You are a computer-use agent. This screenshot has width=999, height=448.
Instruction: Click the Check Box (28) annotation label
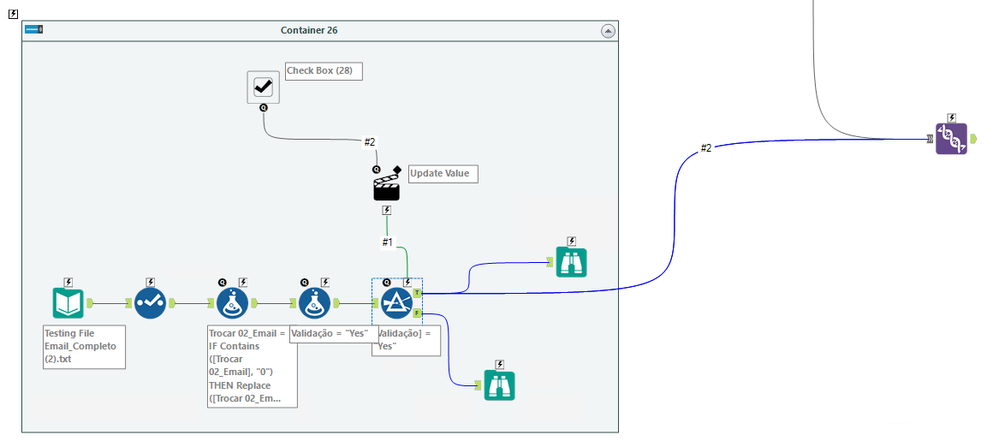point(324,71)
